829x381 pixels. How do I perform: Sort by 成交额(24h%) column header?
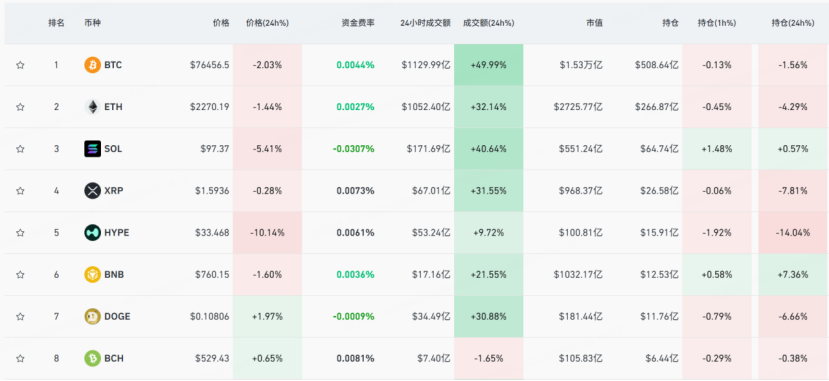[x=489, y=23]
